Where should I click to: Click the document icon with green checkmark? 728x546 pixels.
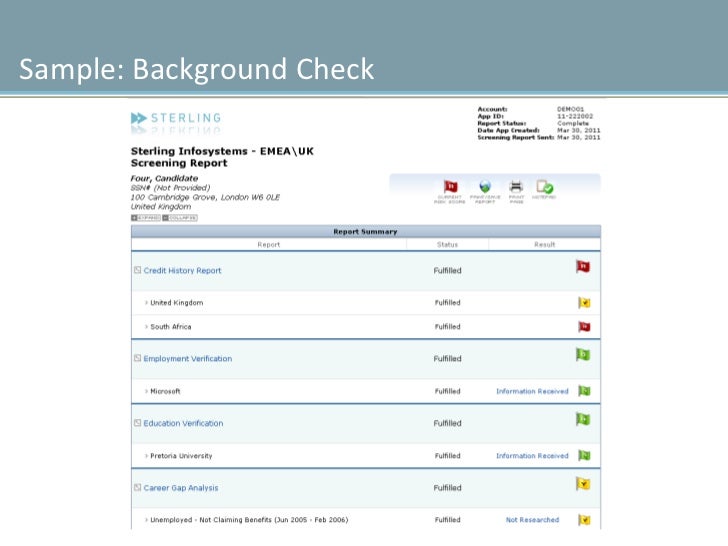click(x=545, y=187)
